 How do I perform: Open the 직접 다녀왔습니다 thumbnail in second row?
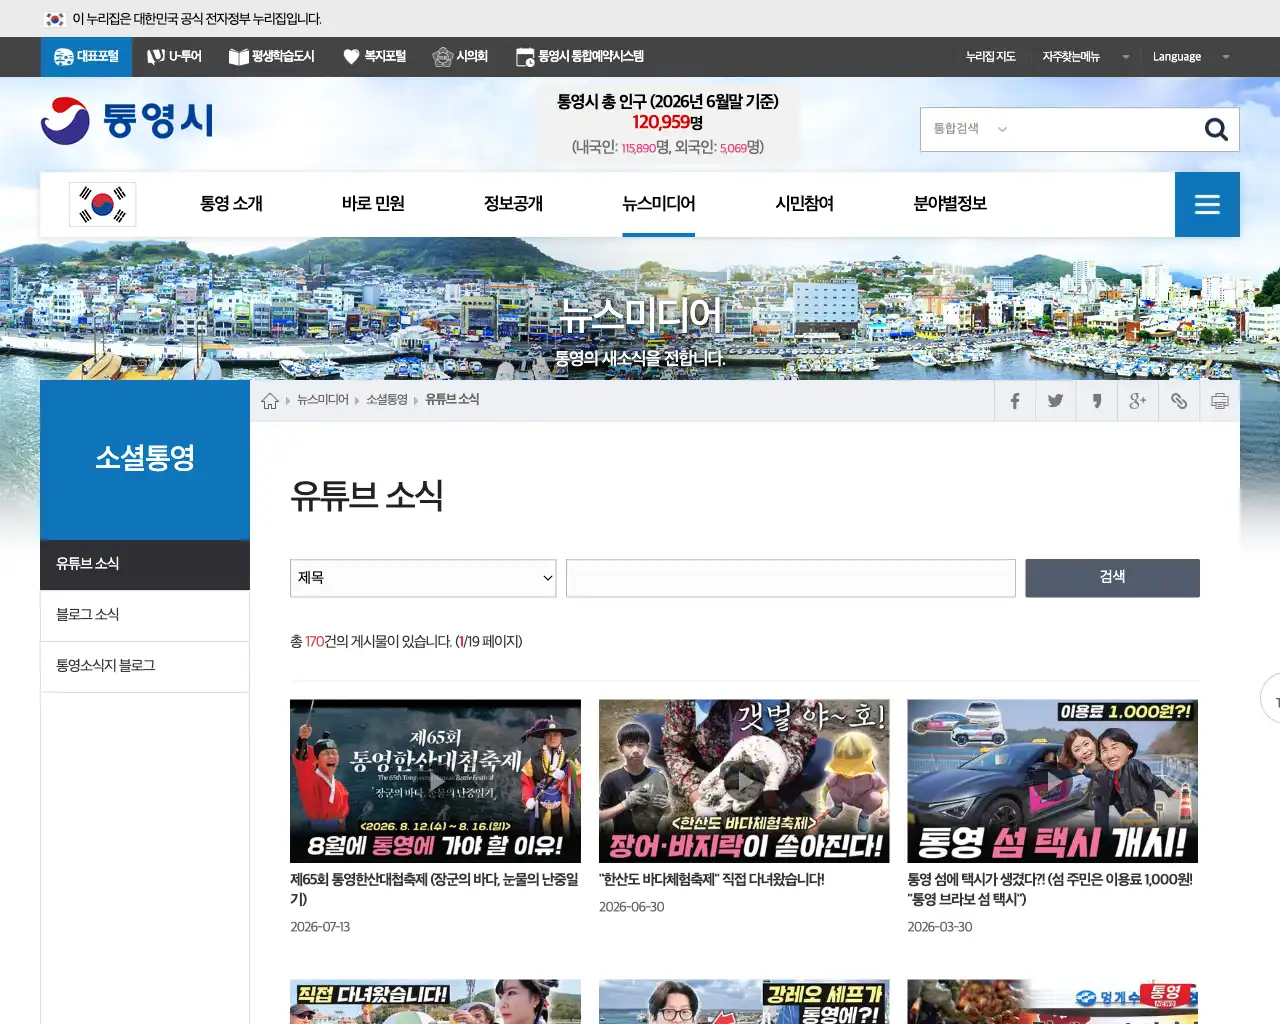tap(435, 1002)
